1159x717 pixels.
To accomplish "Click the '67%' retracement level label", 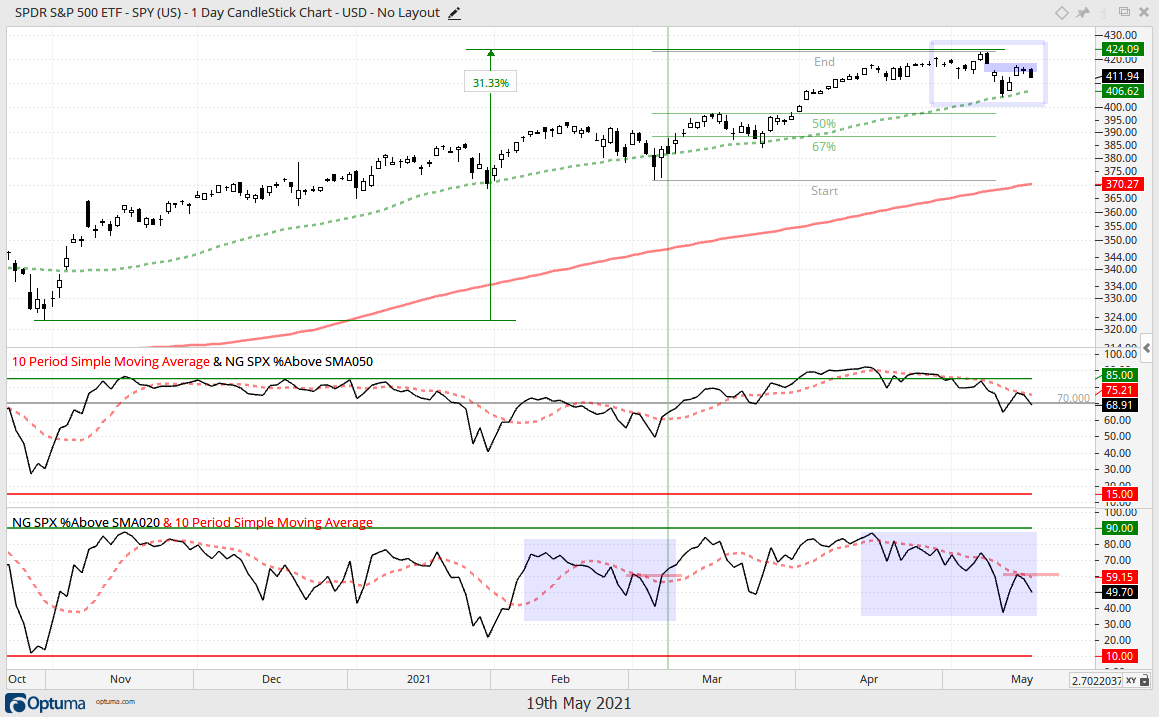I will [823, 146].
